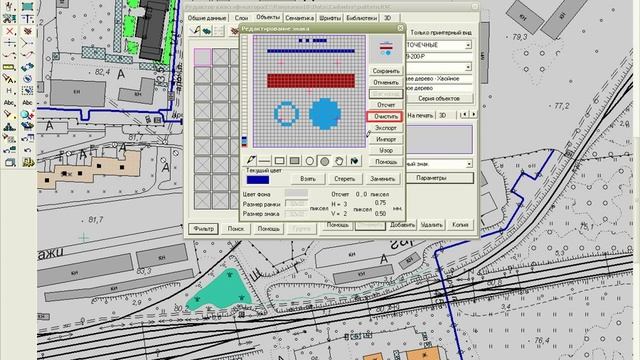
Task: Click the Заменить button
Action: point(382,179)
